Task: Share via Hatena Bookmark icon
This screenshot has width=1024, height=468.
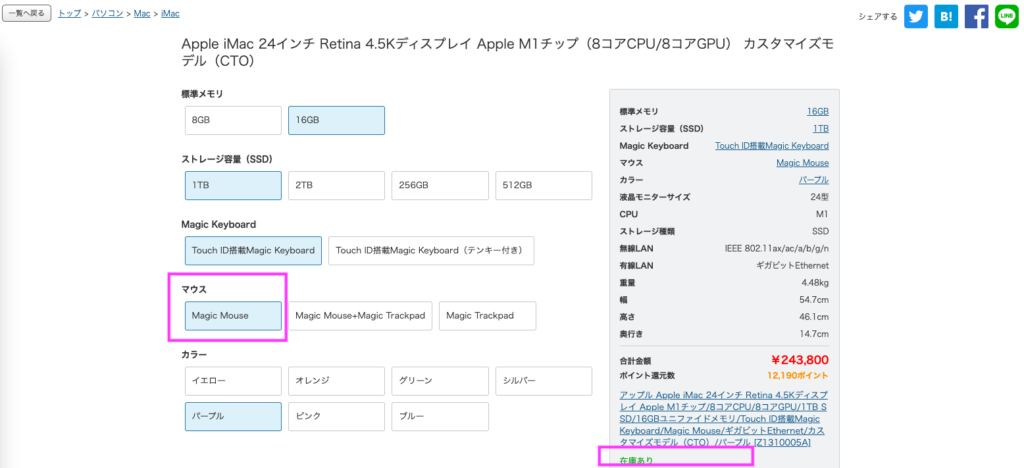Action: point(946,17)
